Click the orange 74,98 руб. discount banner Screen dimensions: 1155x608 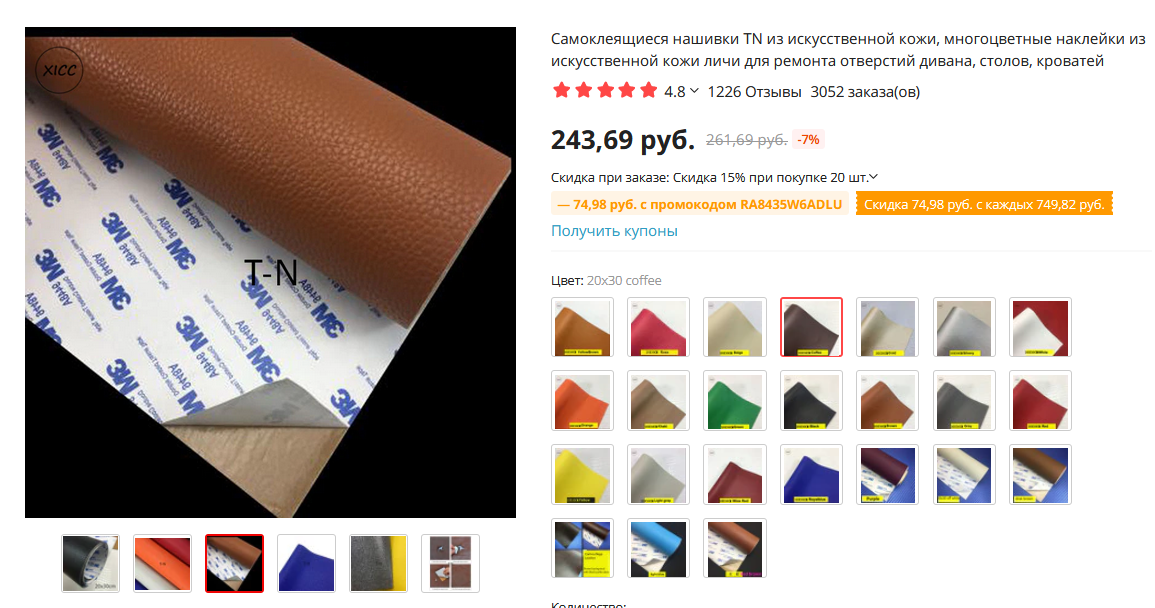tap(984, 204)
